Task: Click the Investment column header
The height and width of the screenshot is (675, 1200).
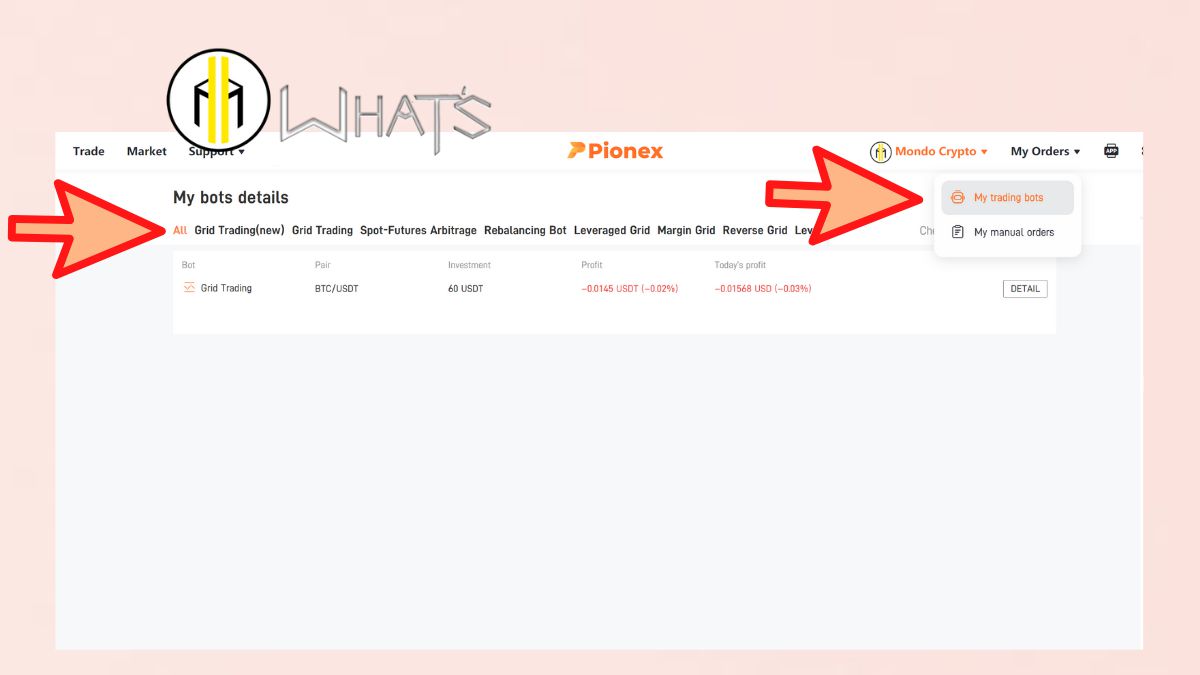Action: [469, 265]
